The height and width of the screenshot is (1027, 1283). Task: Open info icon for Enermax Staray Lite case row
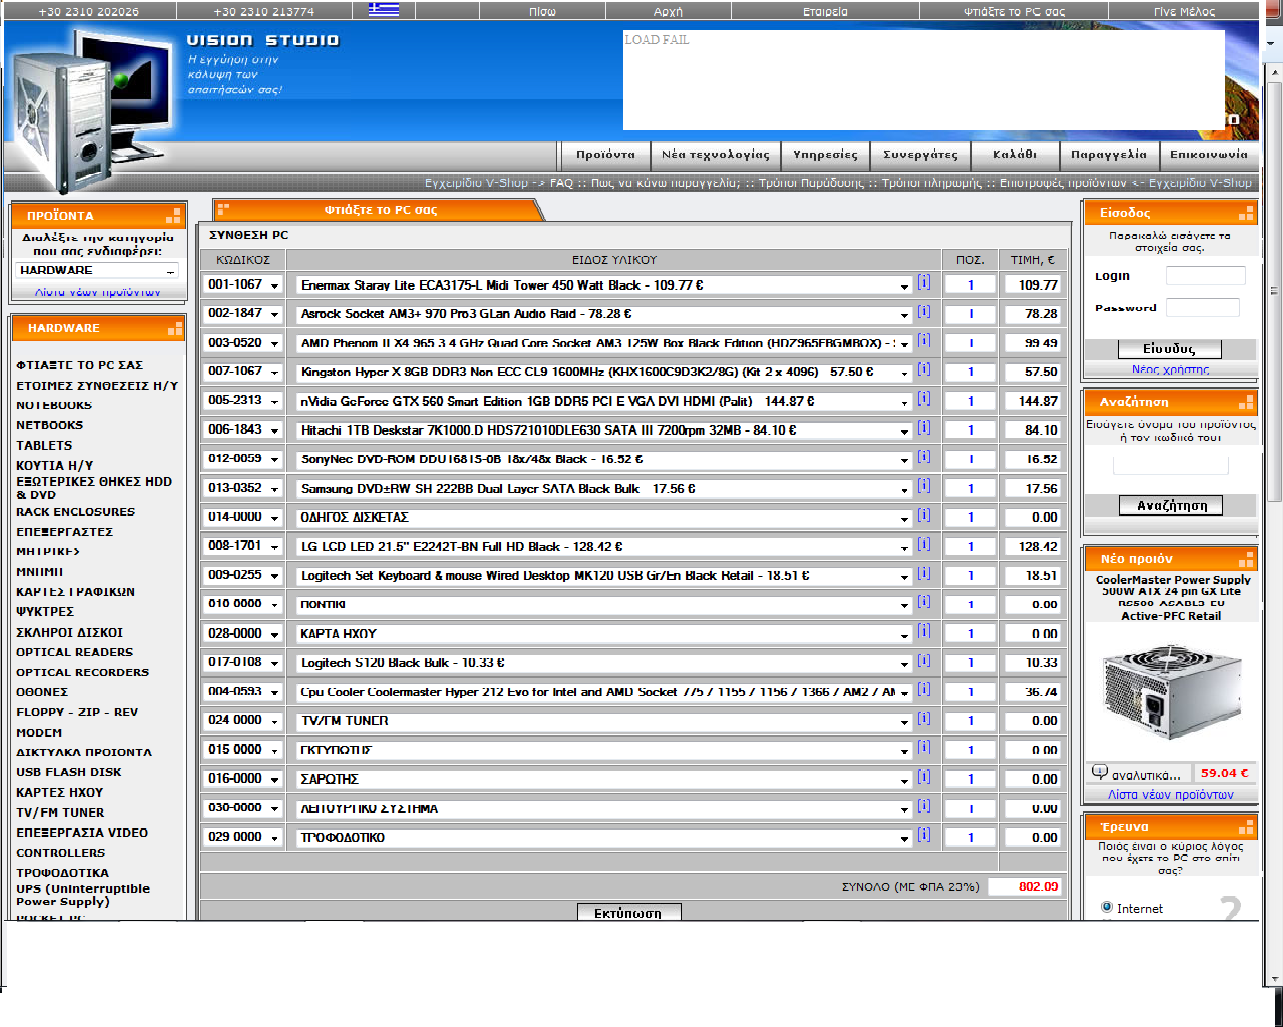click(924, 283)
